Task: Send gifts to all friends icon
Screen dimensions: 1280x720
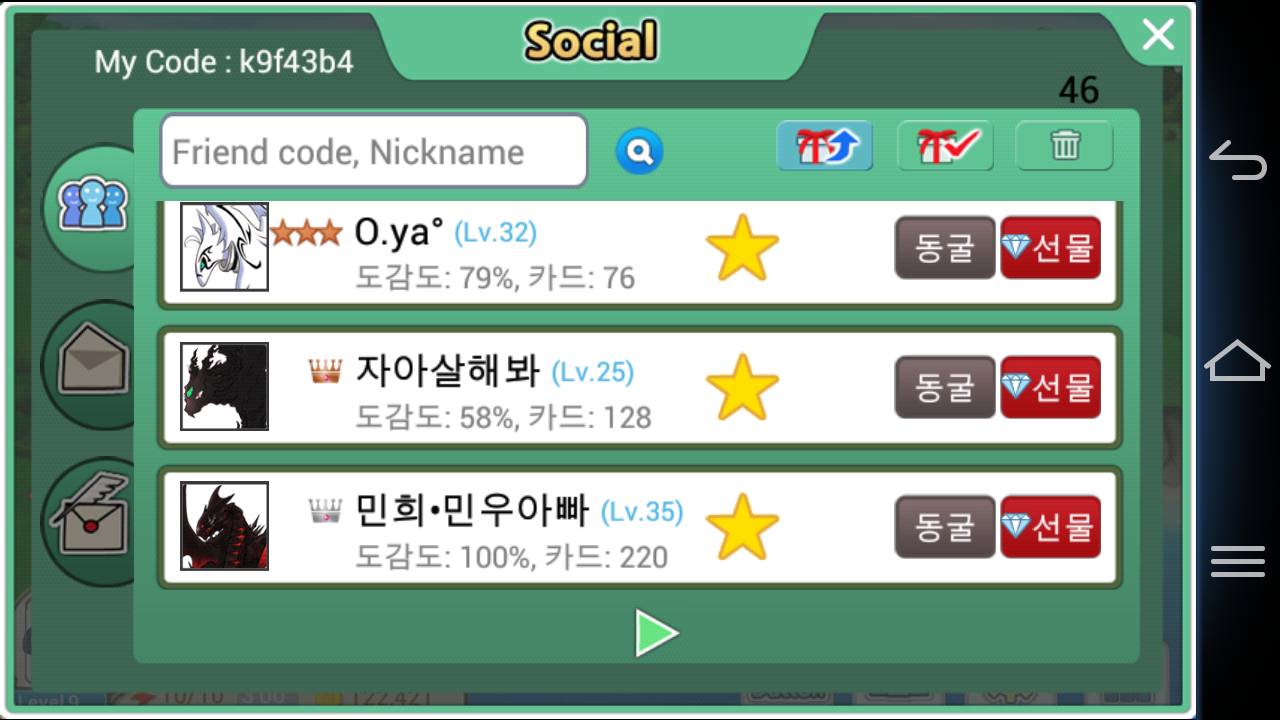Action: 825,147
